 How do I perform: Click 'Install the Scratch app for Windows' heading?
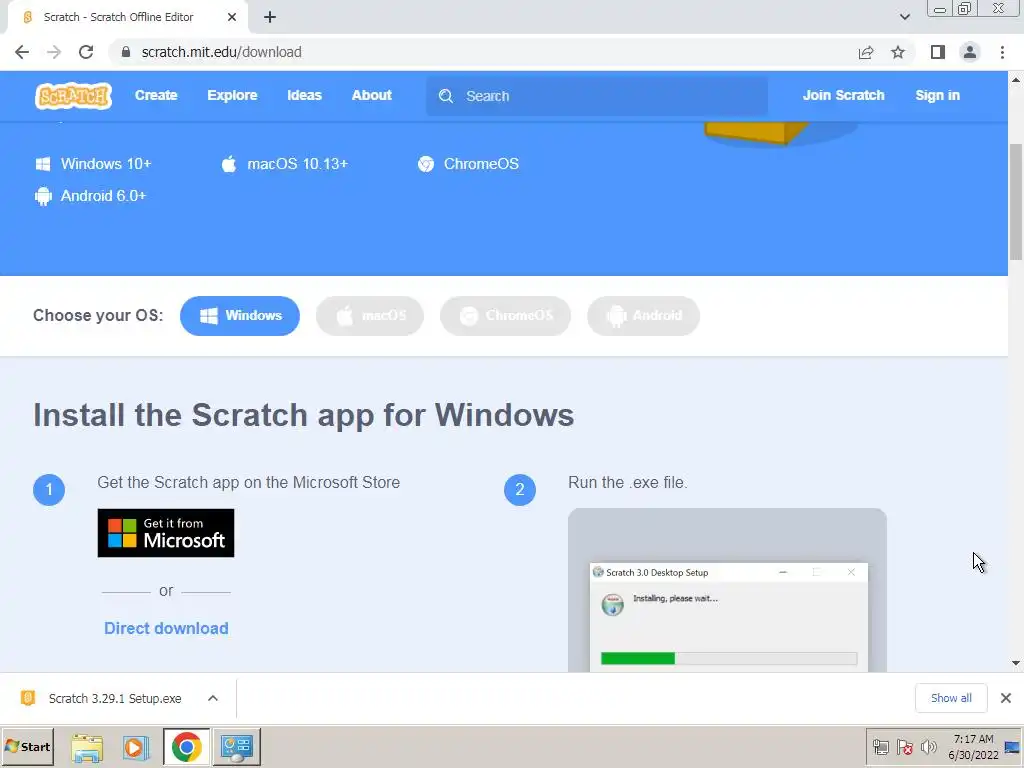click(x=304, y=415)
